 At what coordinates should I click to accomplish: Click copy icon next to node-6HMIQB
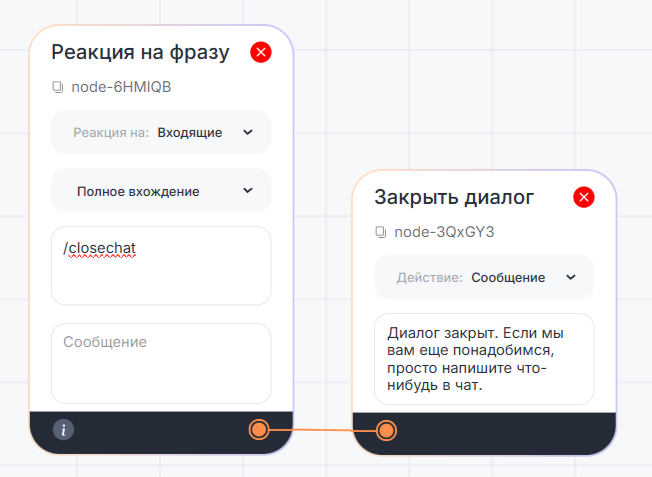pos(58,87)
